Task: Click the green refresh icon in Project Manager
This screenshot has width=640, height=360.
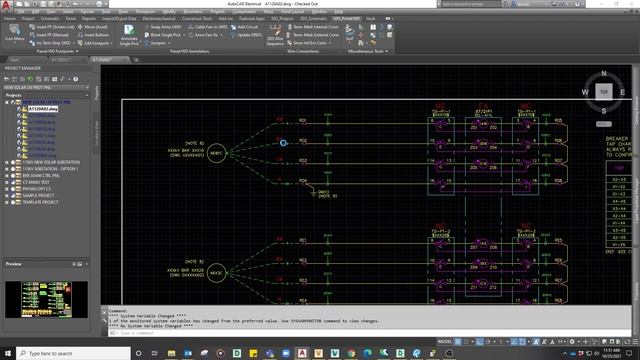Action: [30, 79]
